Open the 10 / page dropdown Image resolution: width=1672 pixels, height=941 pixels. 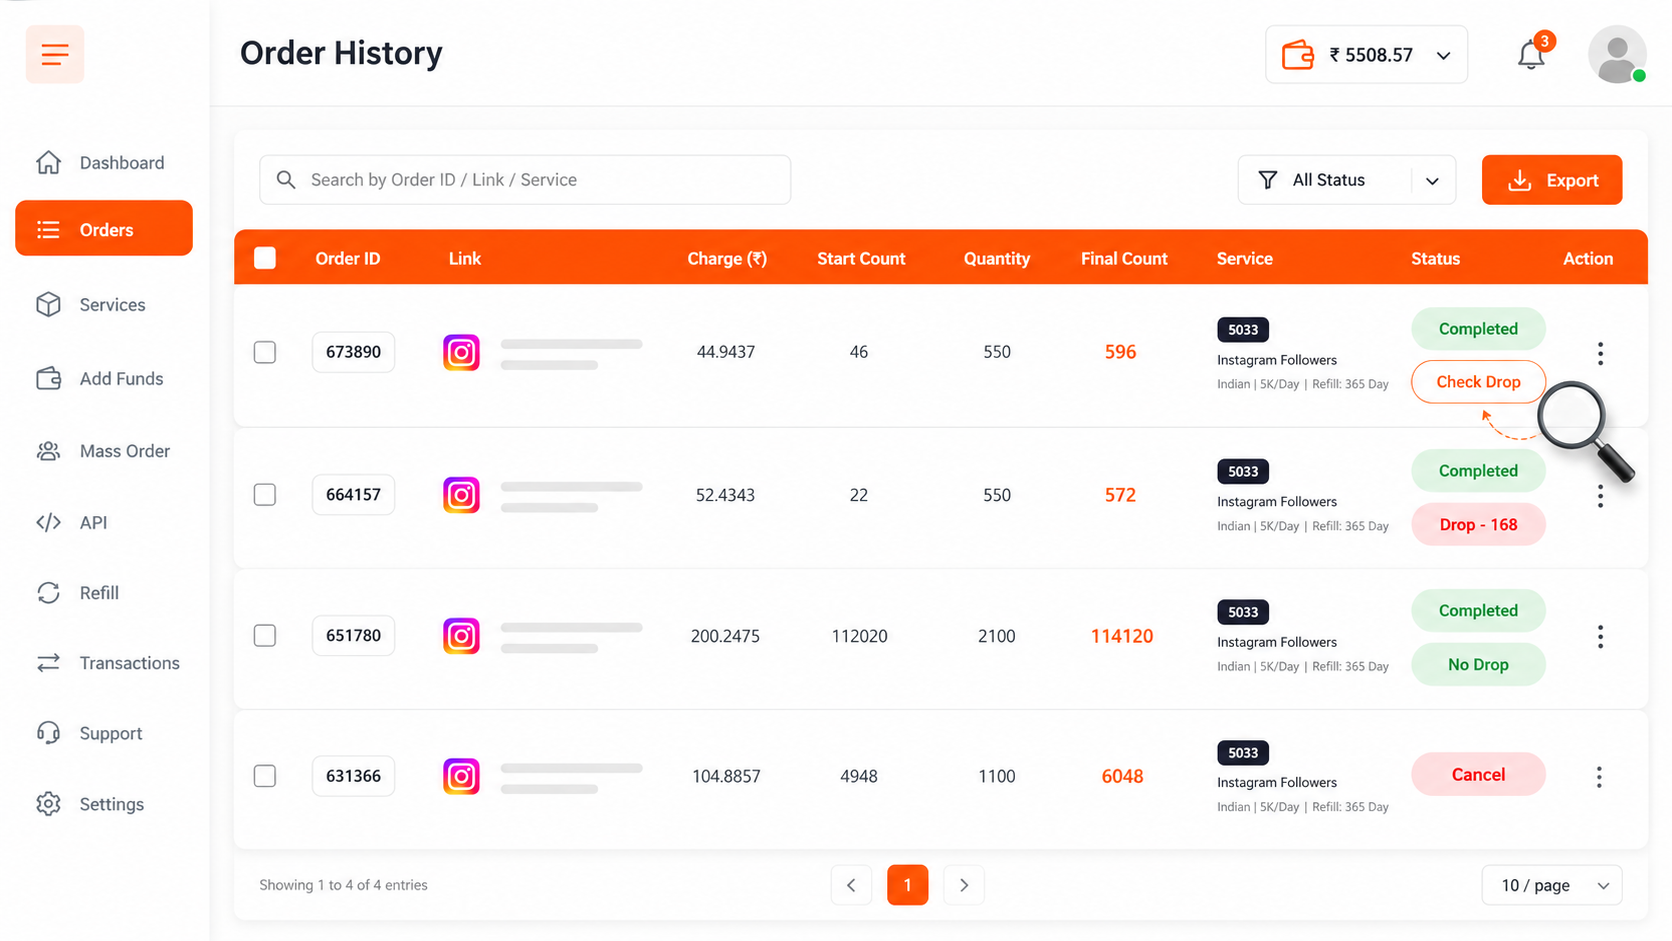[1551, 885]
